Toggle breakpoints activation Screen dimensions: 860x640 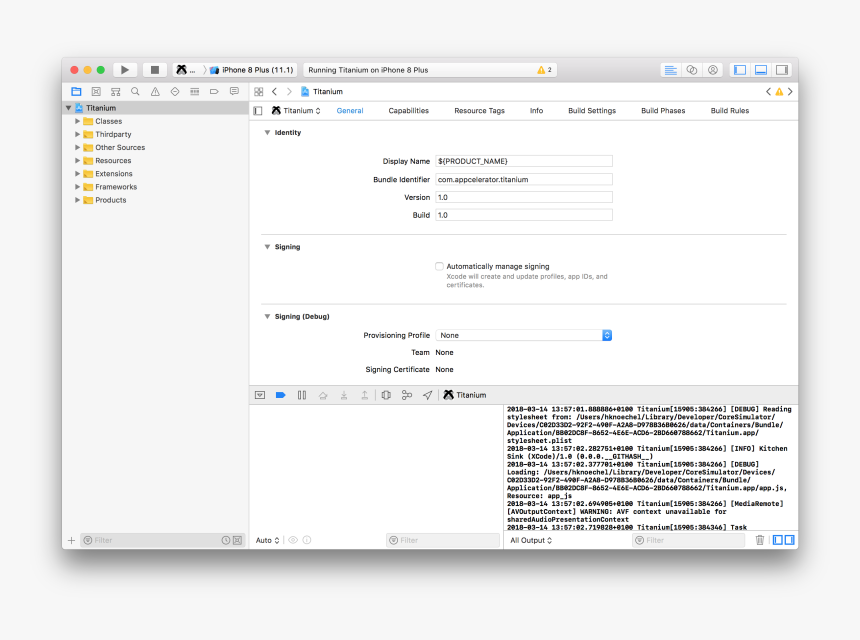280,395
